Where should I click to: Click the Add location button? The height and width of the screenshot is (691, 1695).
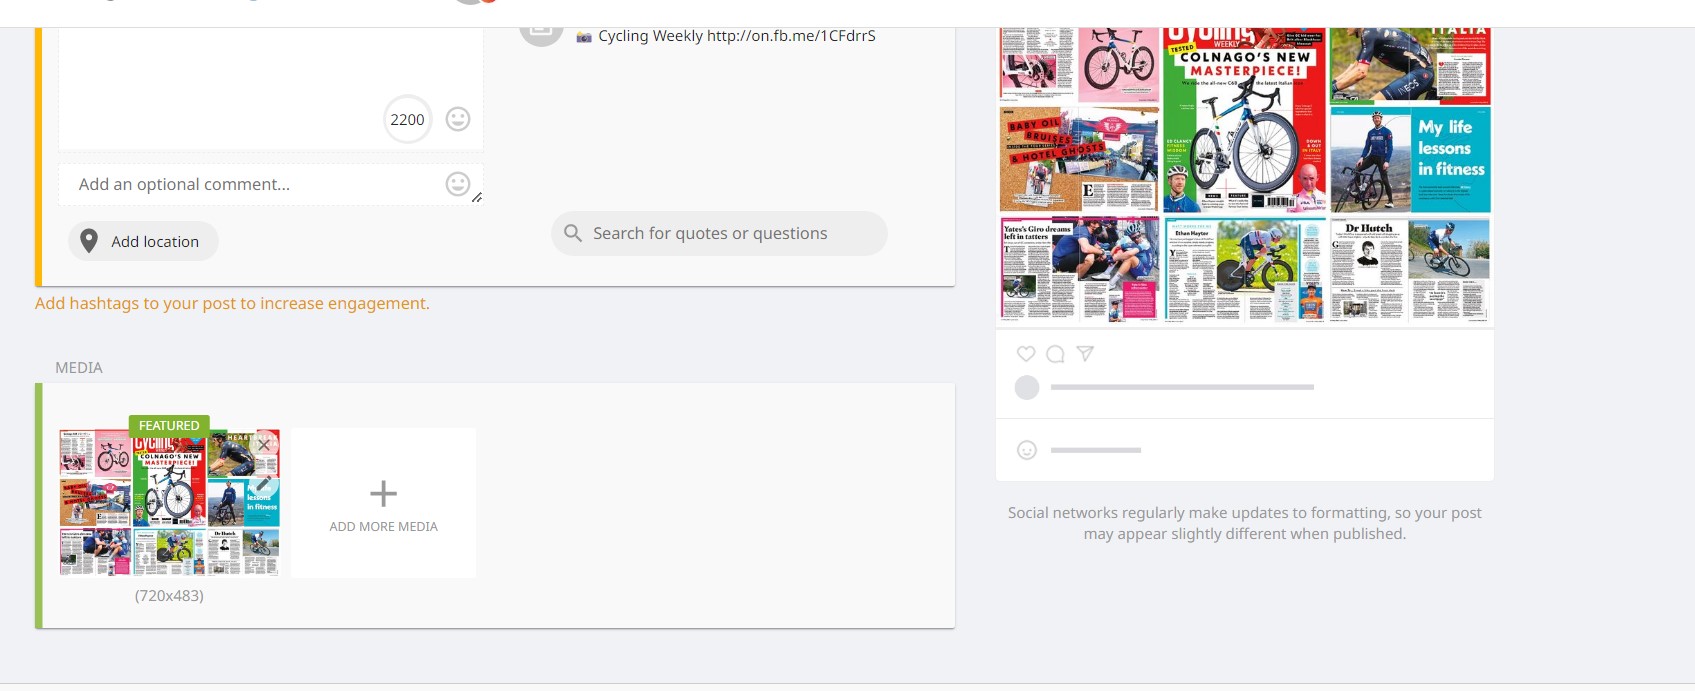tap(143, 241)
